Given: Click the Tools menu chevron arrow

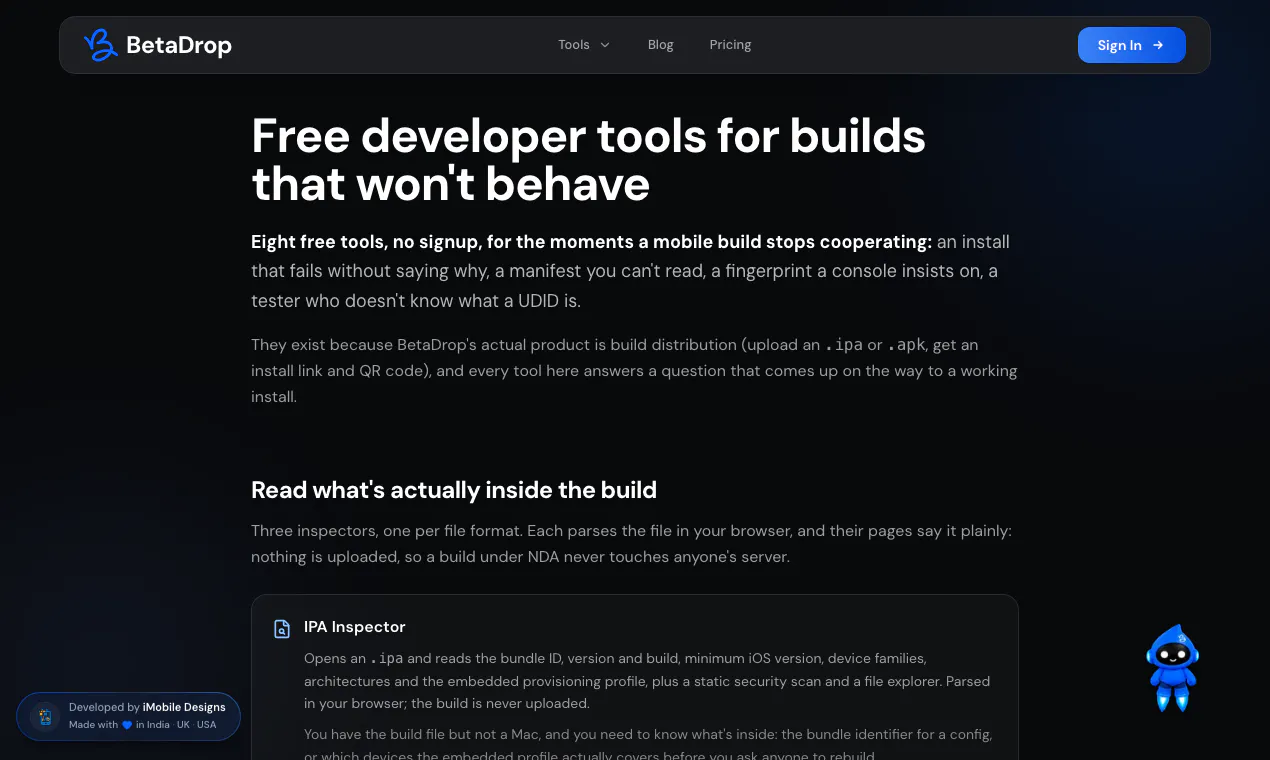Looking at the screenshot, I should click(x=605, y=45).
